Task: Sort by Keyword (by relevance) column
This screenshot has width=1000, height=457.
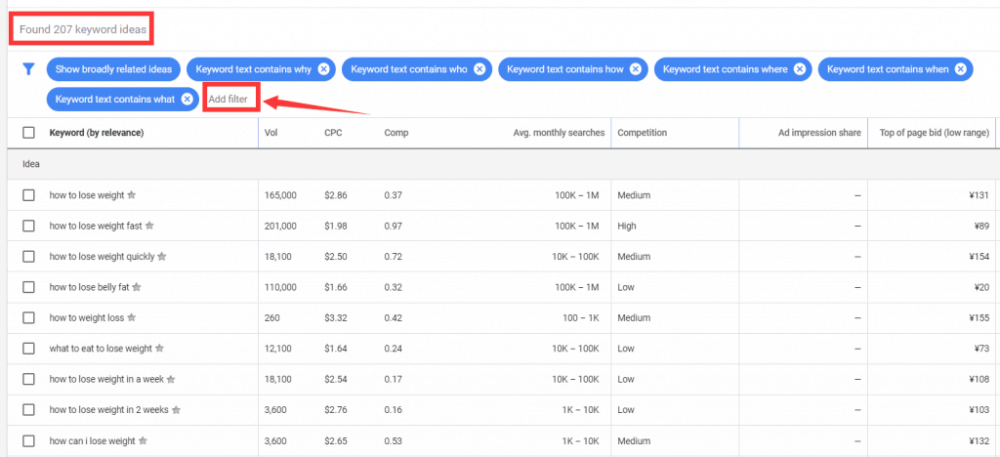Action: coord(96,133)
